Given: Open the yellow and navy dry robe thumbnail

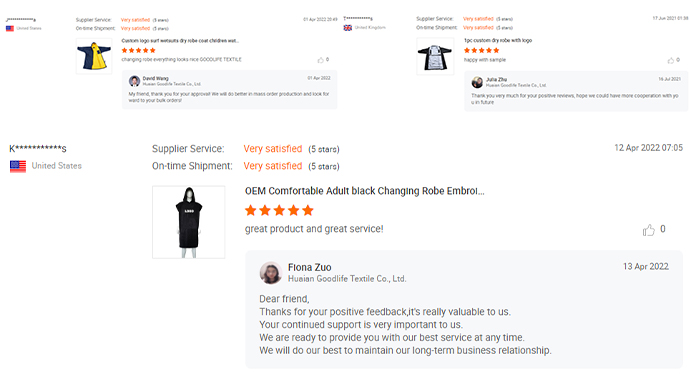Looking at the screenshot, I should click(x=94, y=56).
